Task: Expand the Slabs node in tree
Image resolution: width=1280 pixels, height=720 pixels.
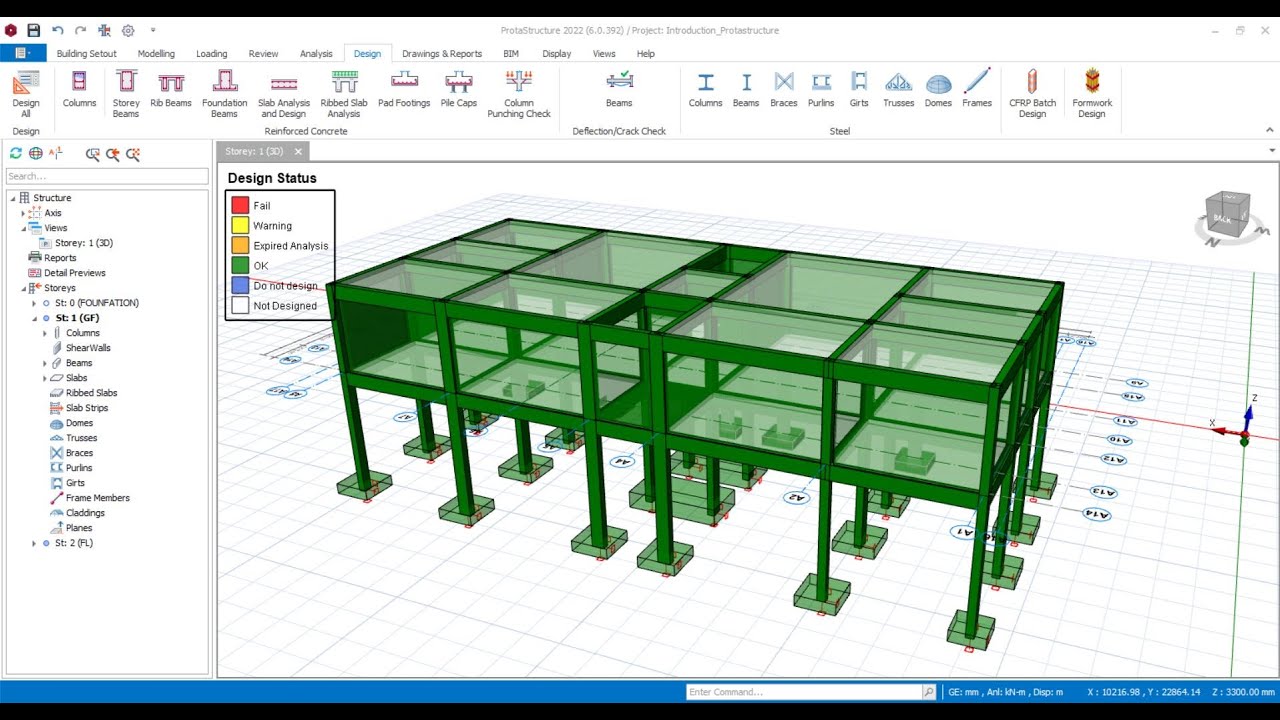Action: pos(45,378)
